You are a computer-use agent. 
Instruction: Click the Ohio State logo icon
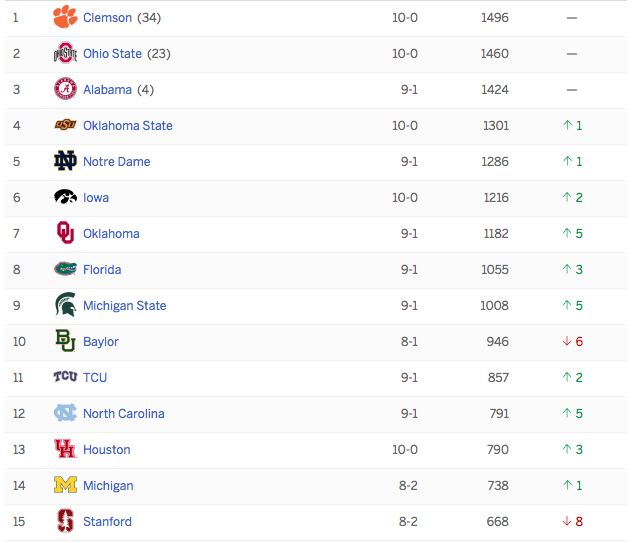pyautogui.click(x=65, y=53)
